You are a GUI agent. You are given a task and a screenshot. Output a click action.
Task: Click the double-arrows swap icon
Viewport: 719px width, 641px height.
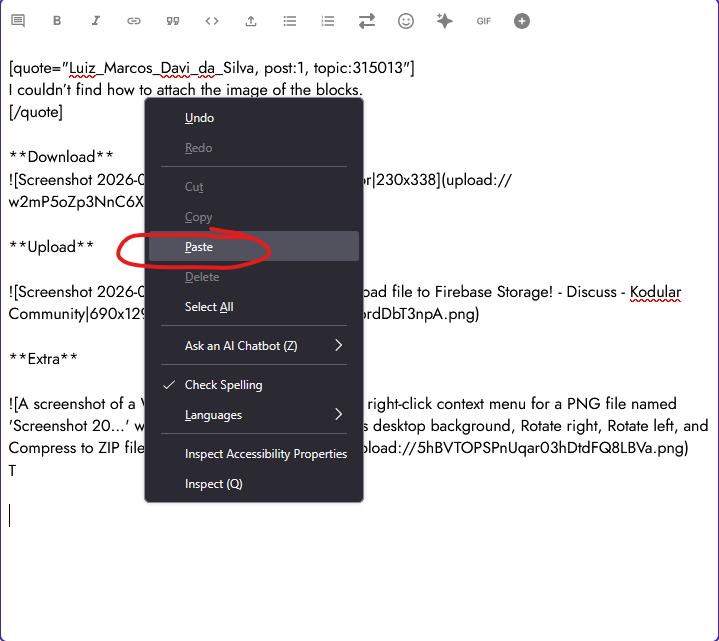[367, 21]
